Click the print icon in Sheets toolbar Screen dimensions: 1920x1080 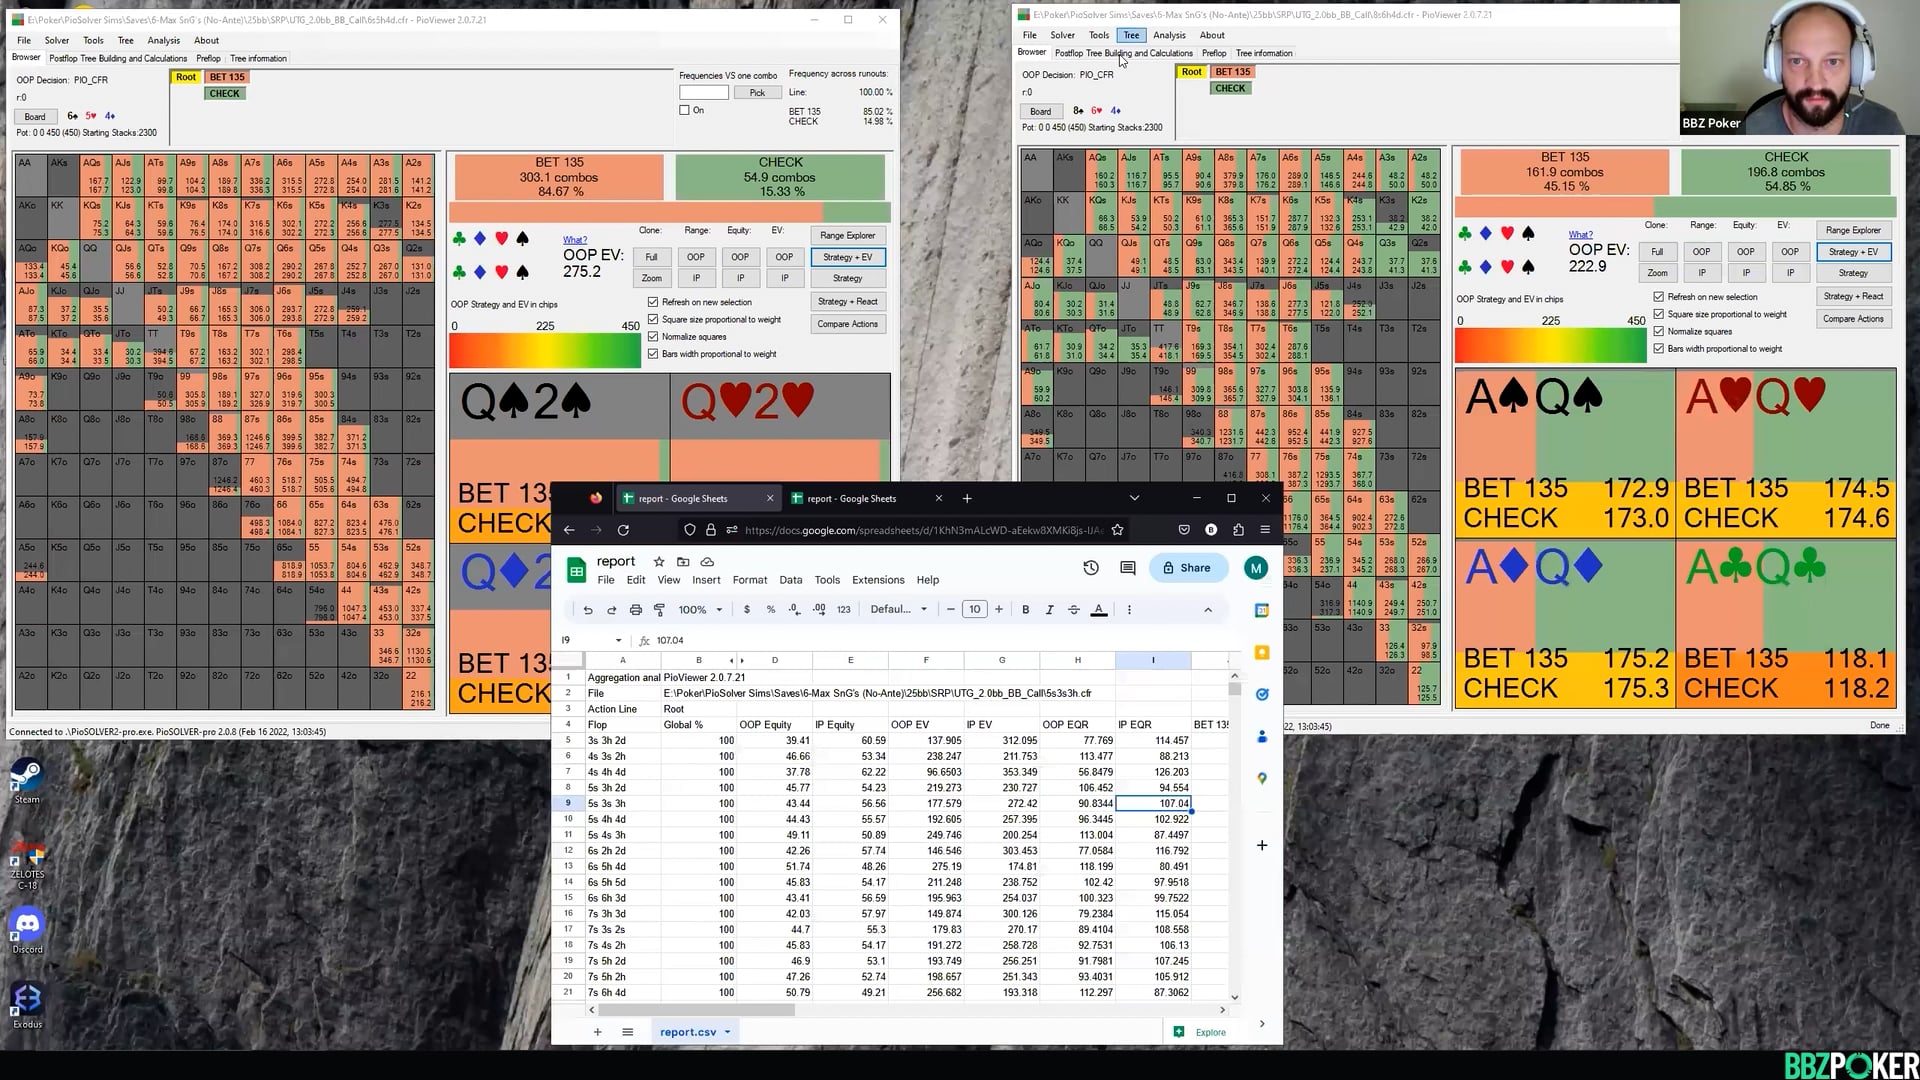point(635,610)
